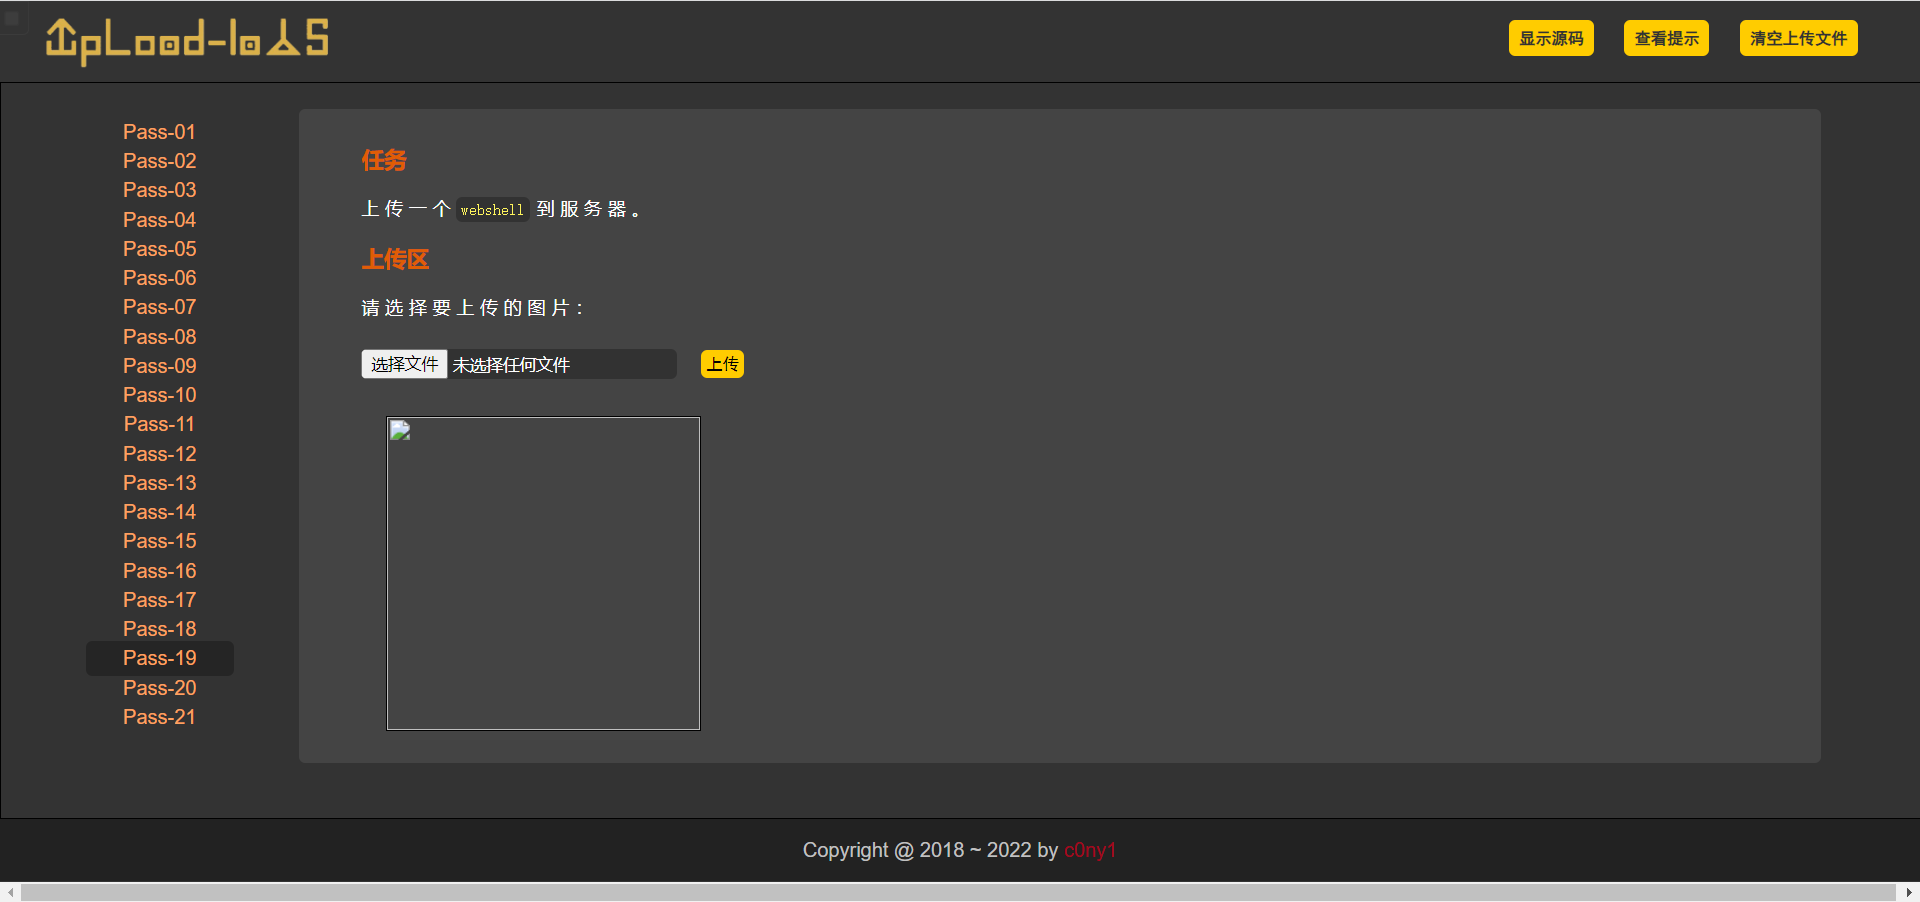Image resolution: width=1920 pixels, height=902 pixels.
Task: Click the Upload-labs logo
Action: tap(187, 41)
